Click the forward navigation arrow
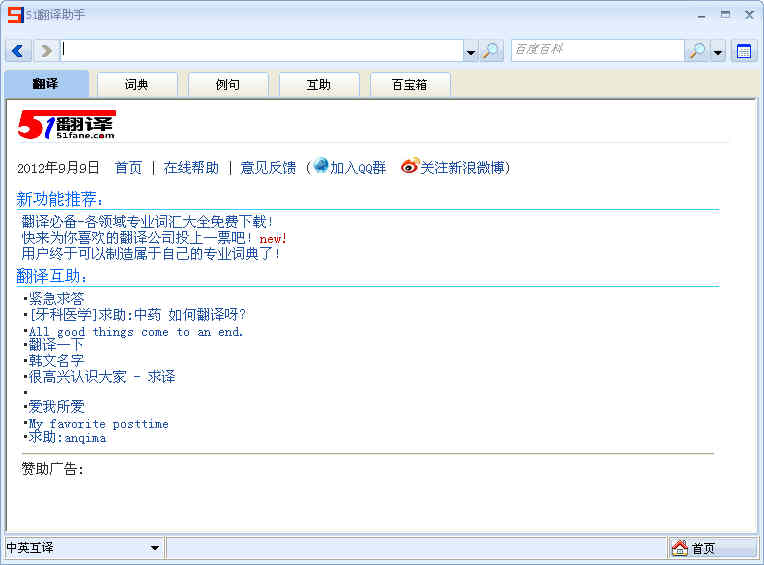The image size is (764, 565). [47, 51]
